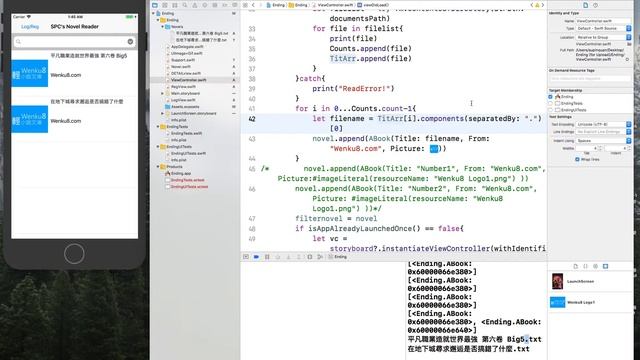Viewport: 640px width, 360px height.
Task: Show the File inspector
Action: 585,5
